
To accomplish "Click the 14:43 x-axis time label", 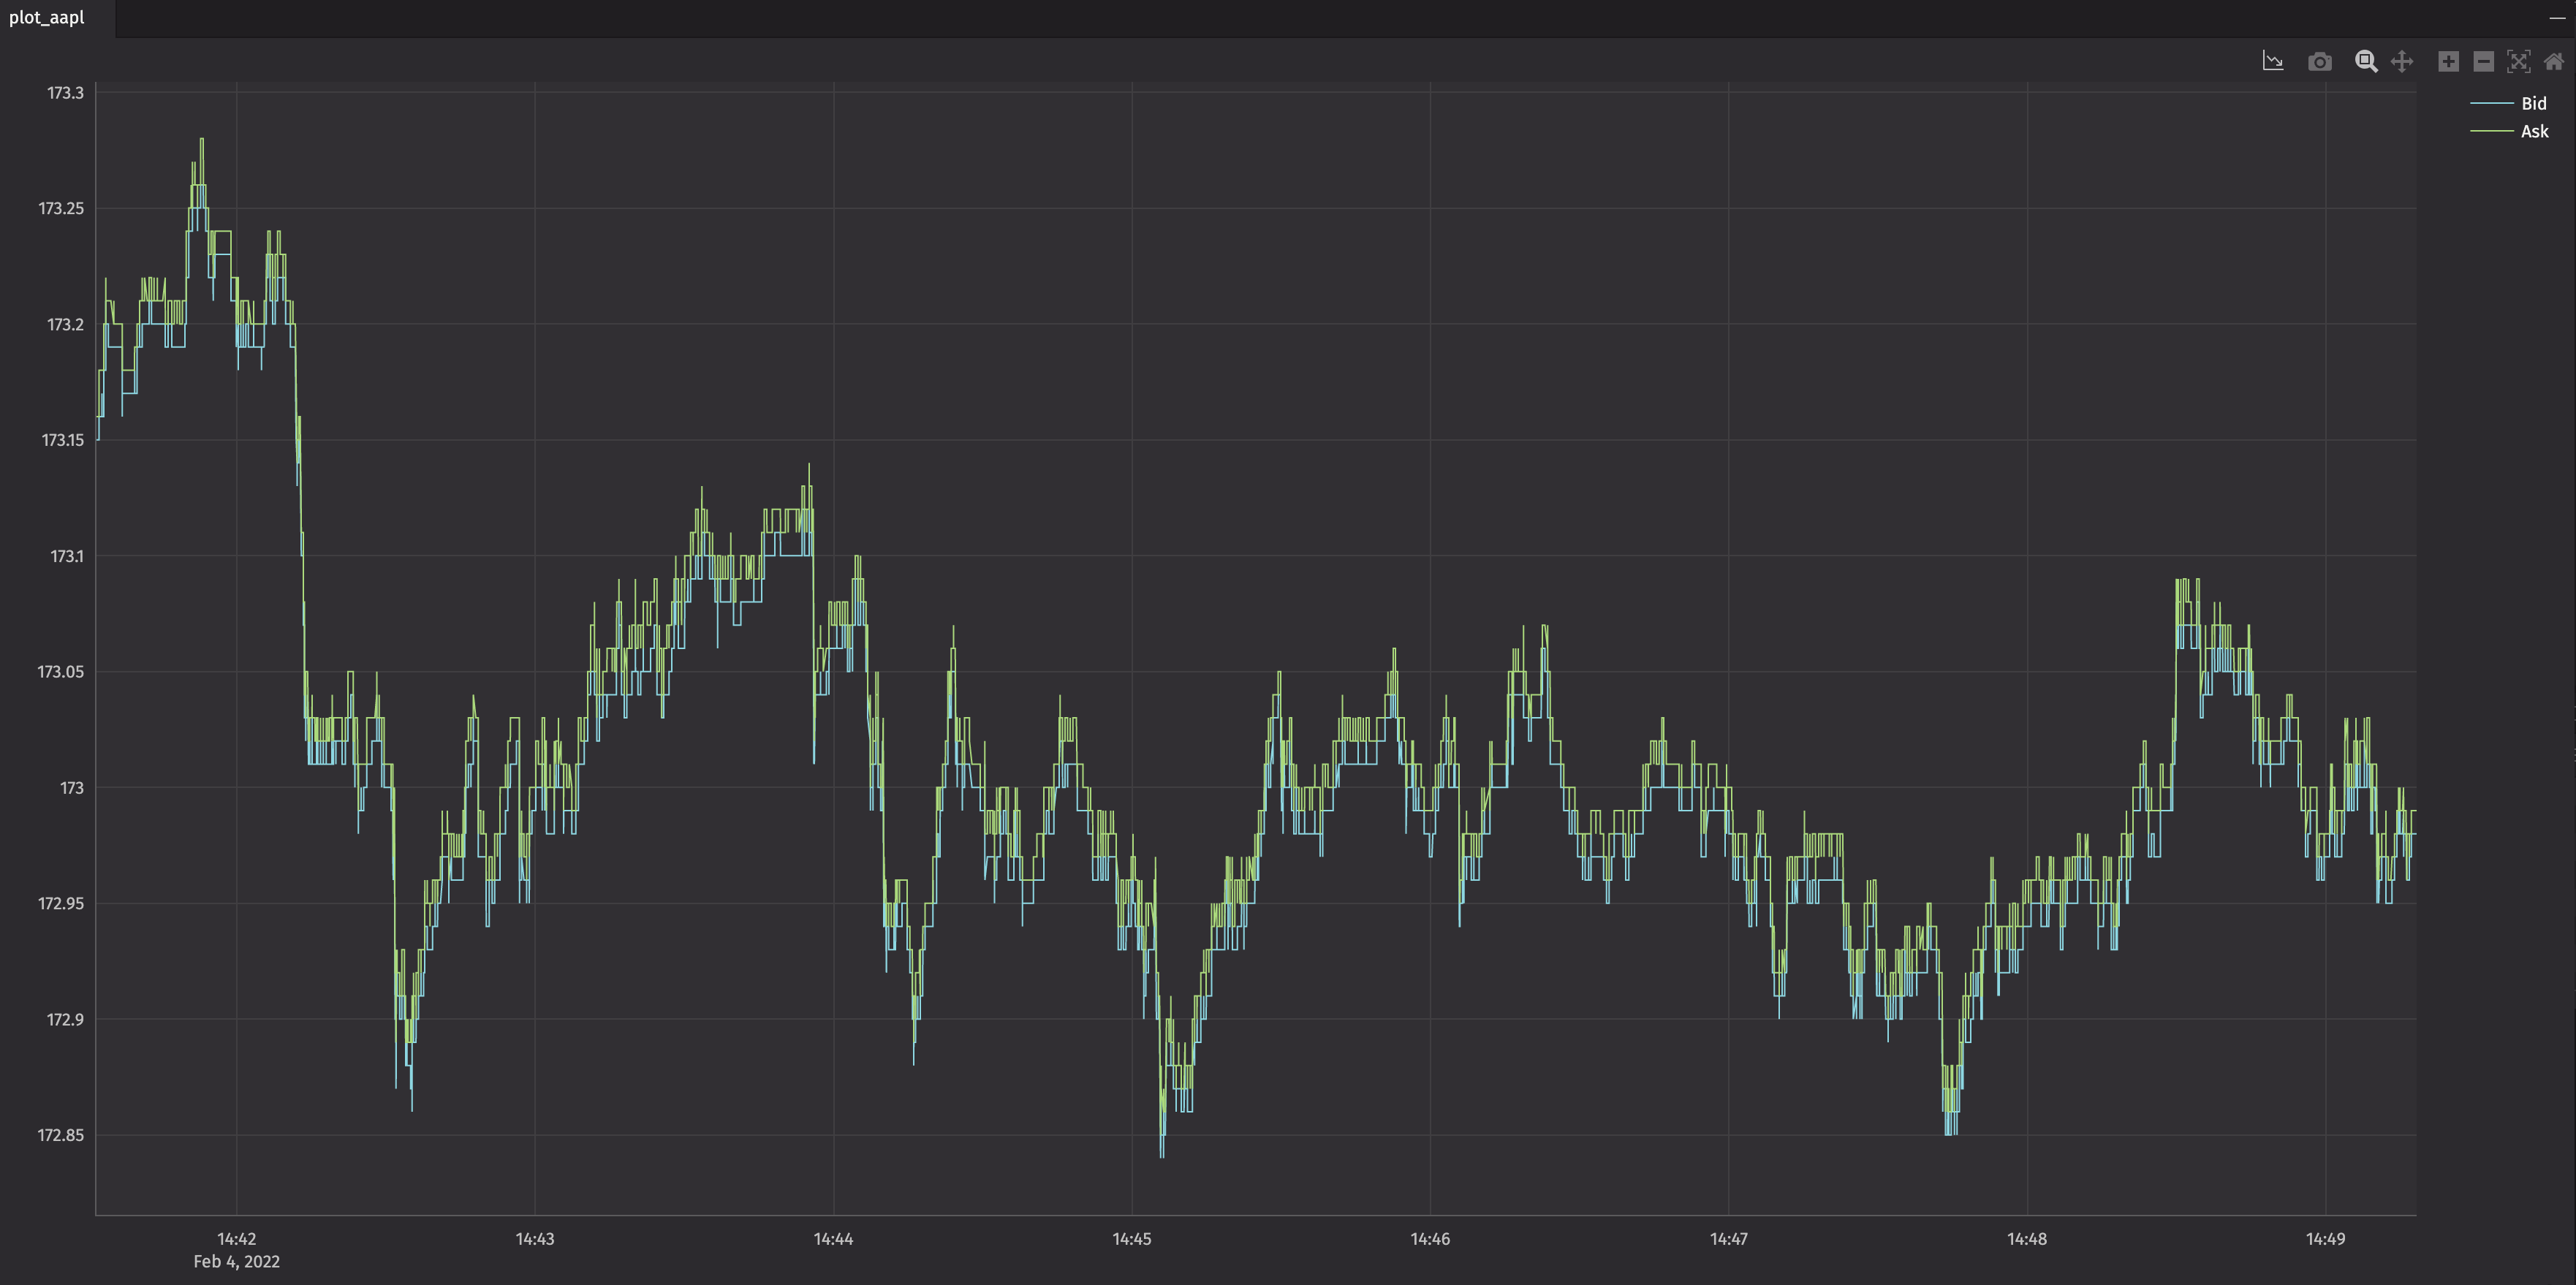I will pyautogui.click(x=535, y=1239).
